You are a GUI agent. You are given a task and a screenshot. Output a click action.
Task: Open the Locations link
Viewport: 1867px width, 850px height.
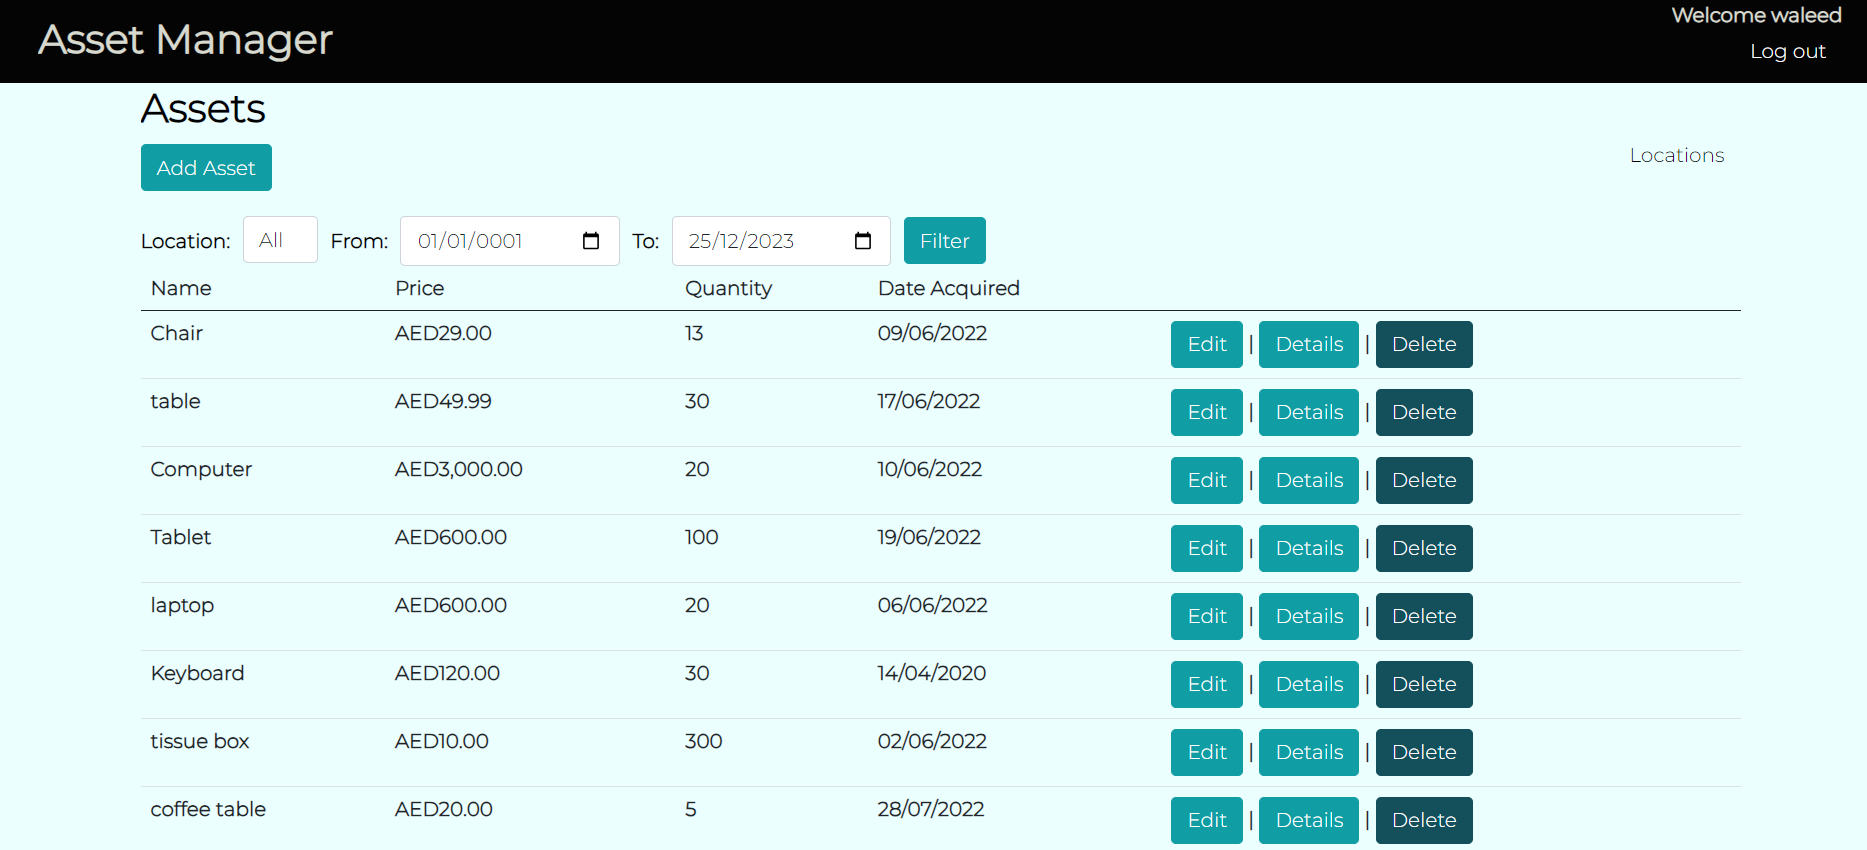point(1676,155)
